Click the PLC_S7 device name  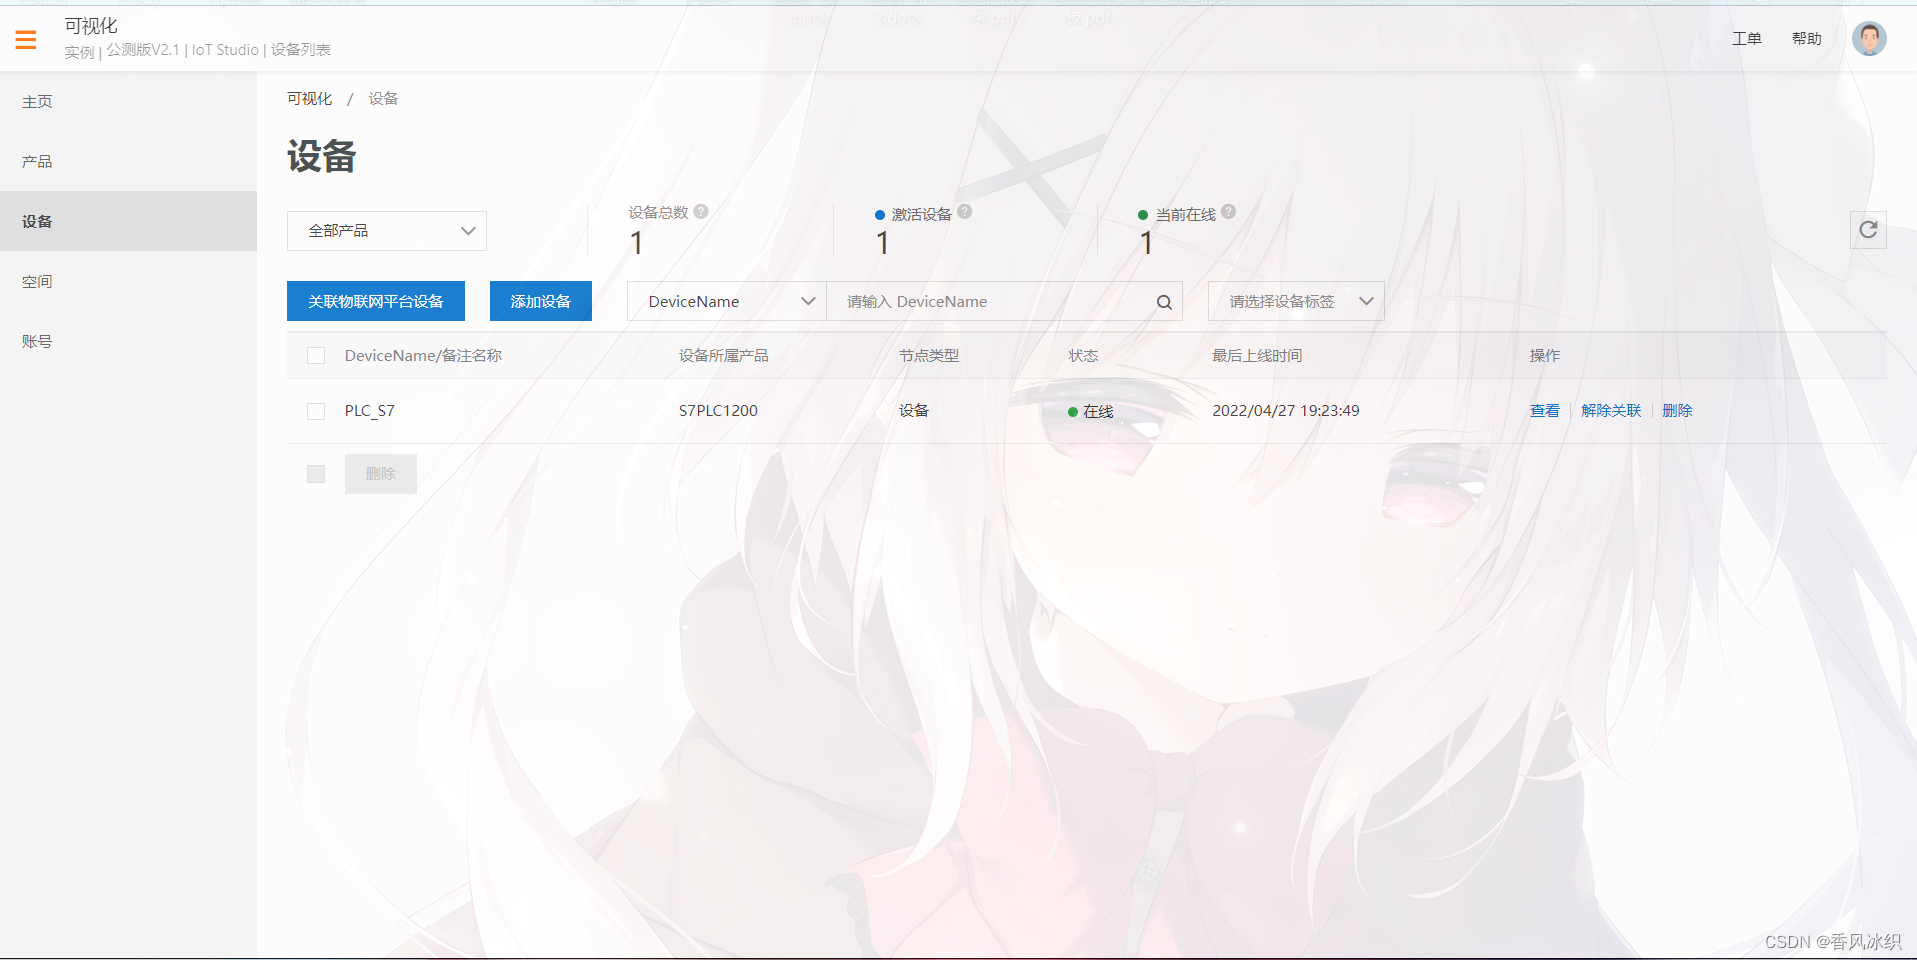point(370,411)
